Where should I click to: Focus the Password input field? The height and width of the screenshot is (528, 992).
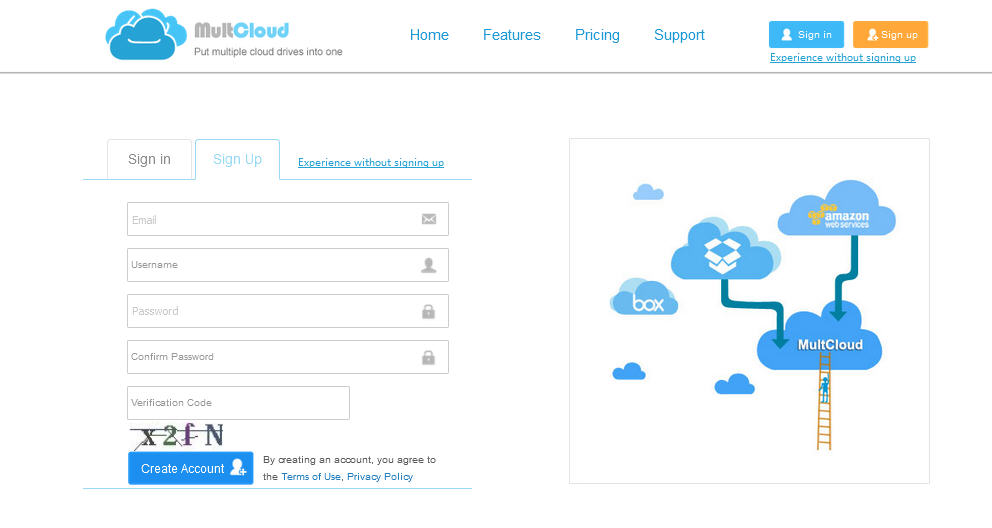point(288,311)
